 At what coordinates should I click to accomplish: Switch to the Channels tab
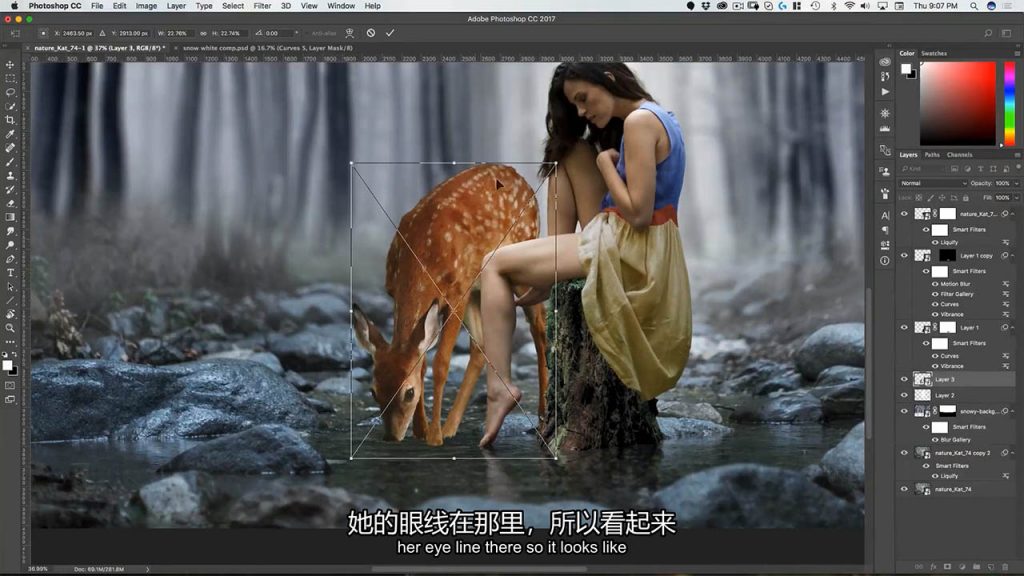[x=959, y=155]
